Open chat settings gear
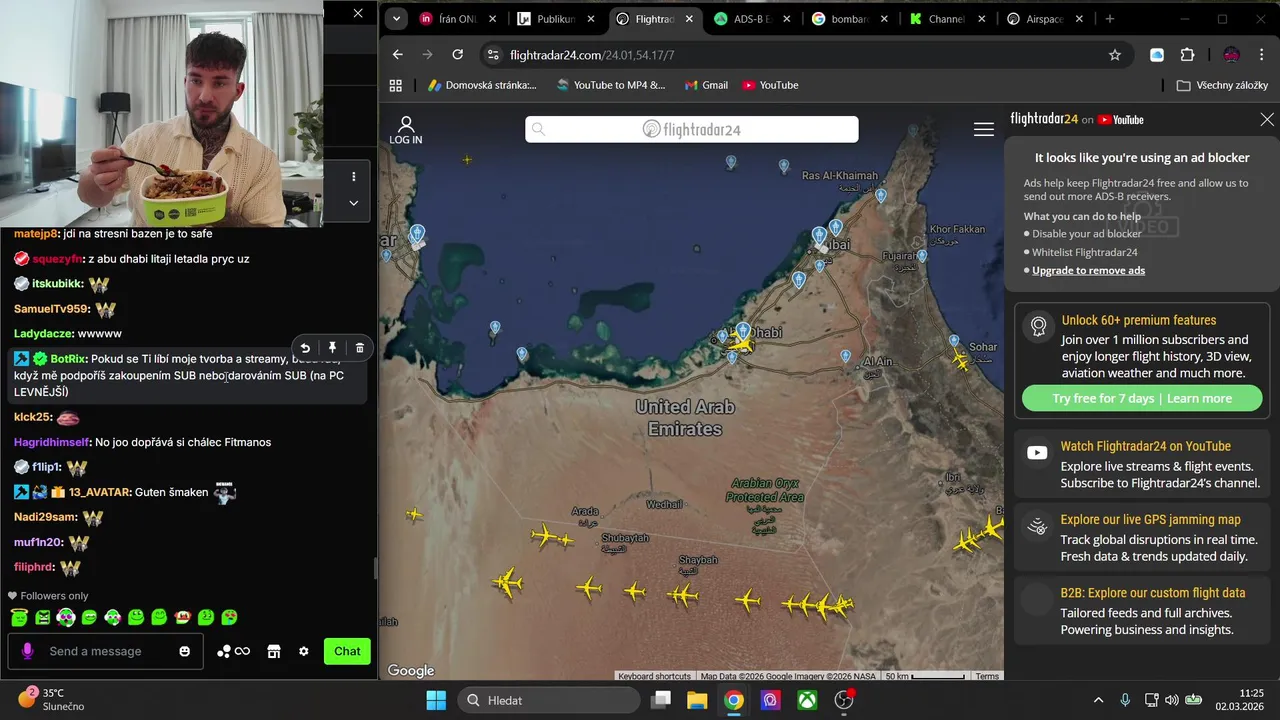The width and height of the screenshot is (1280, 720). pyautogui.click(x=304, y=651)
